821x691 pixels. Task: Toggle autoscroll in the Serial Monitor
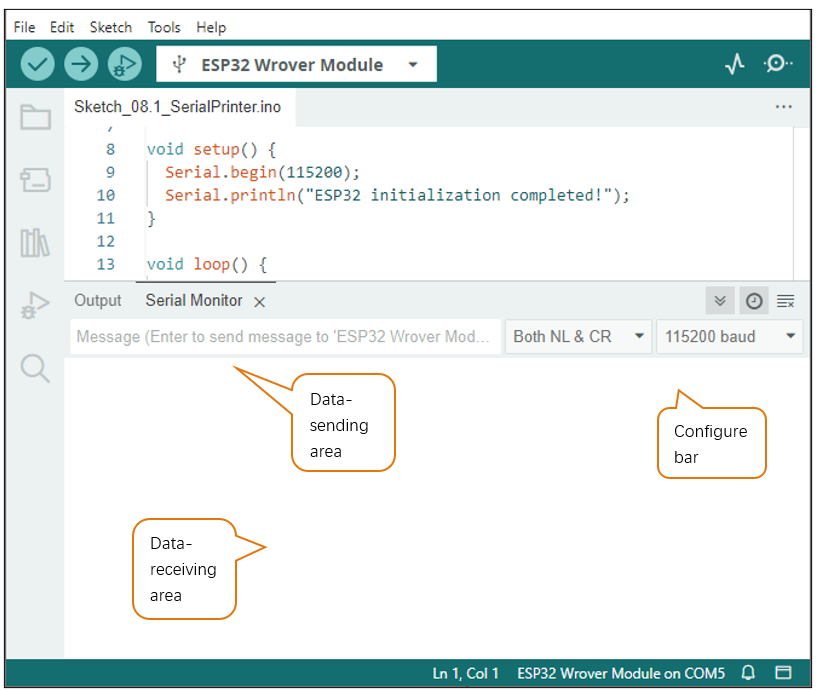coord(720,300)
